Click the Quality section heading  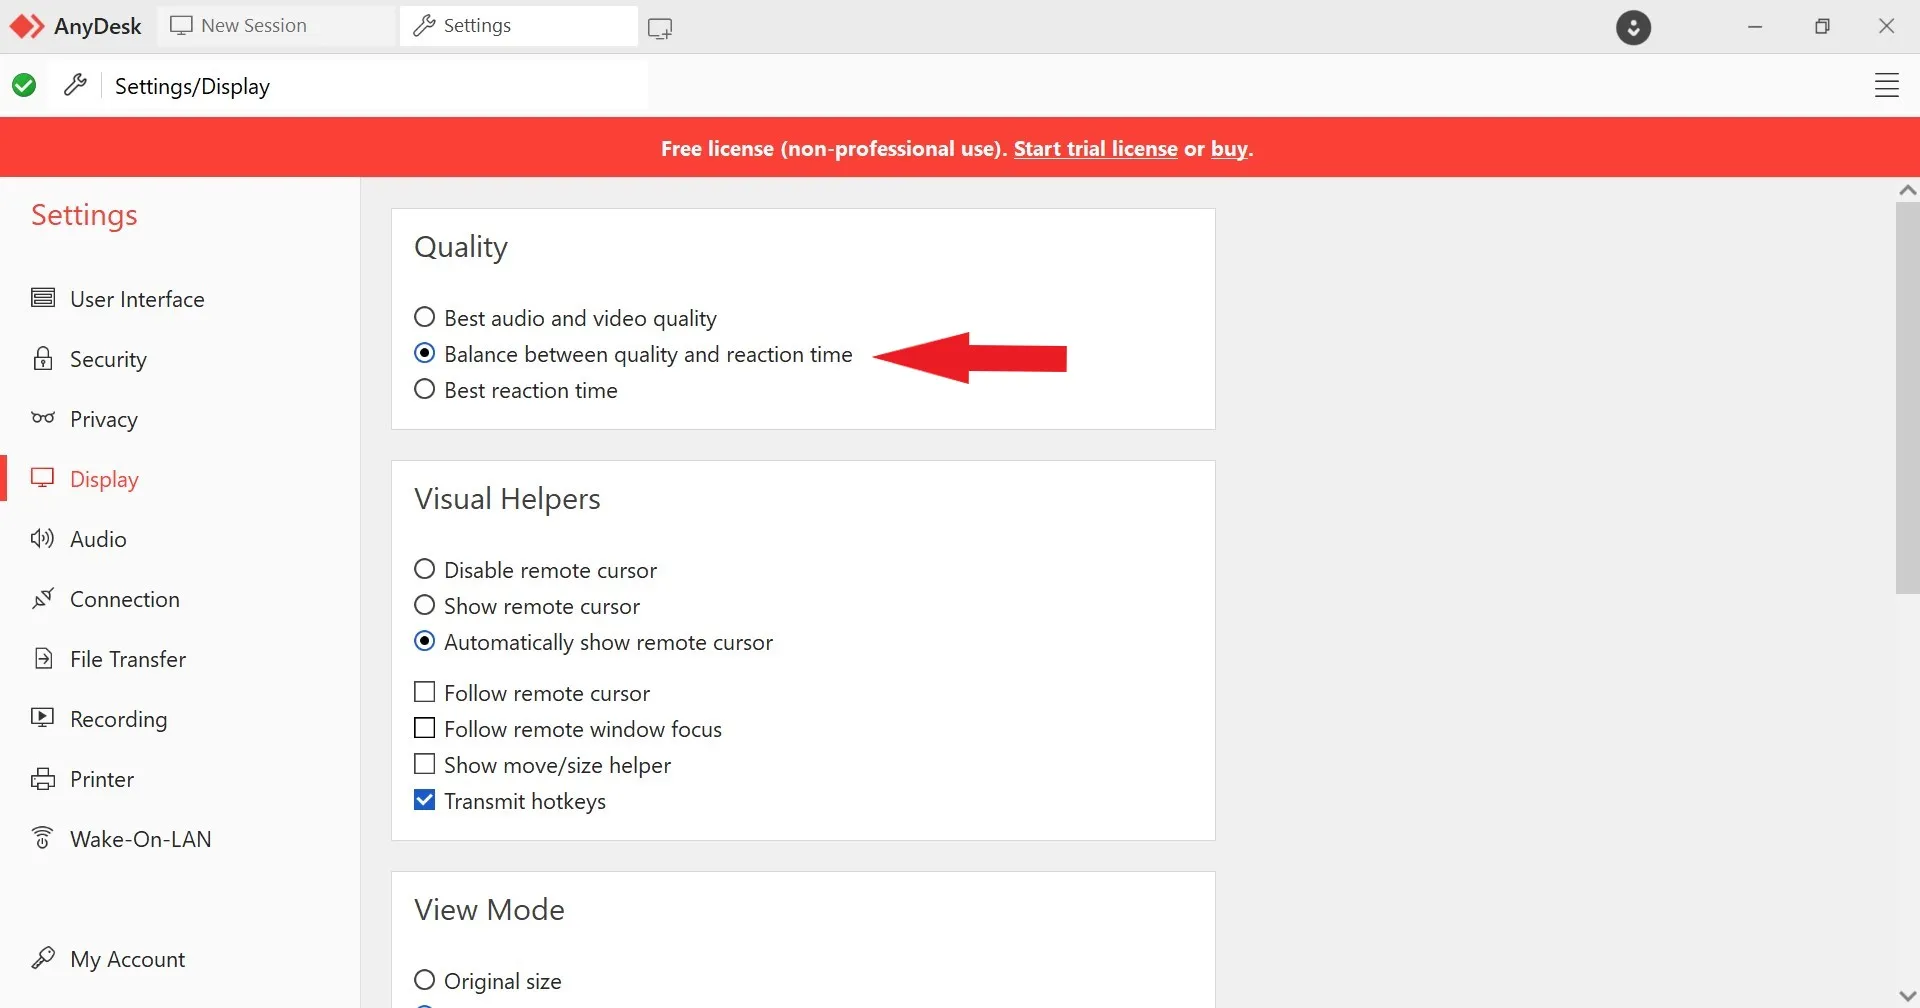point(461,247)
